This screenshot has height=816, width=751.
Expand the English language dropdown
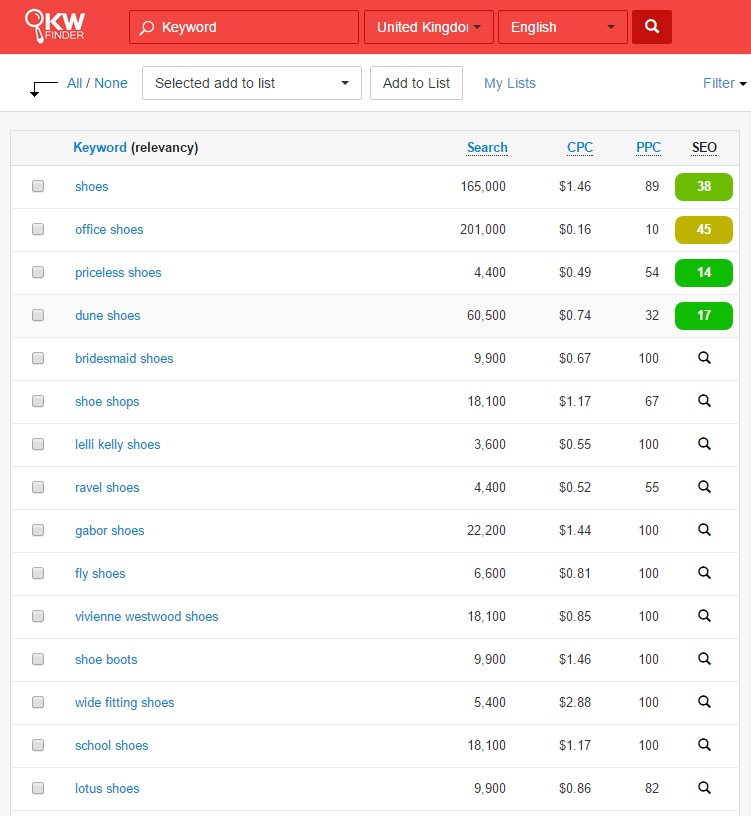pyautogui.click(x=562, y=27)
